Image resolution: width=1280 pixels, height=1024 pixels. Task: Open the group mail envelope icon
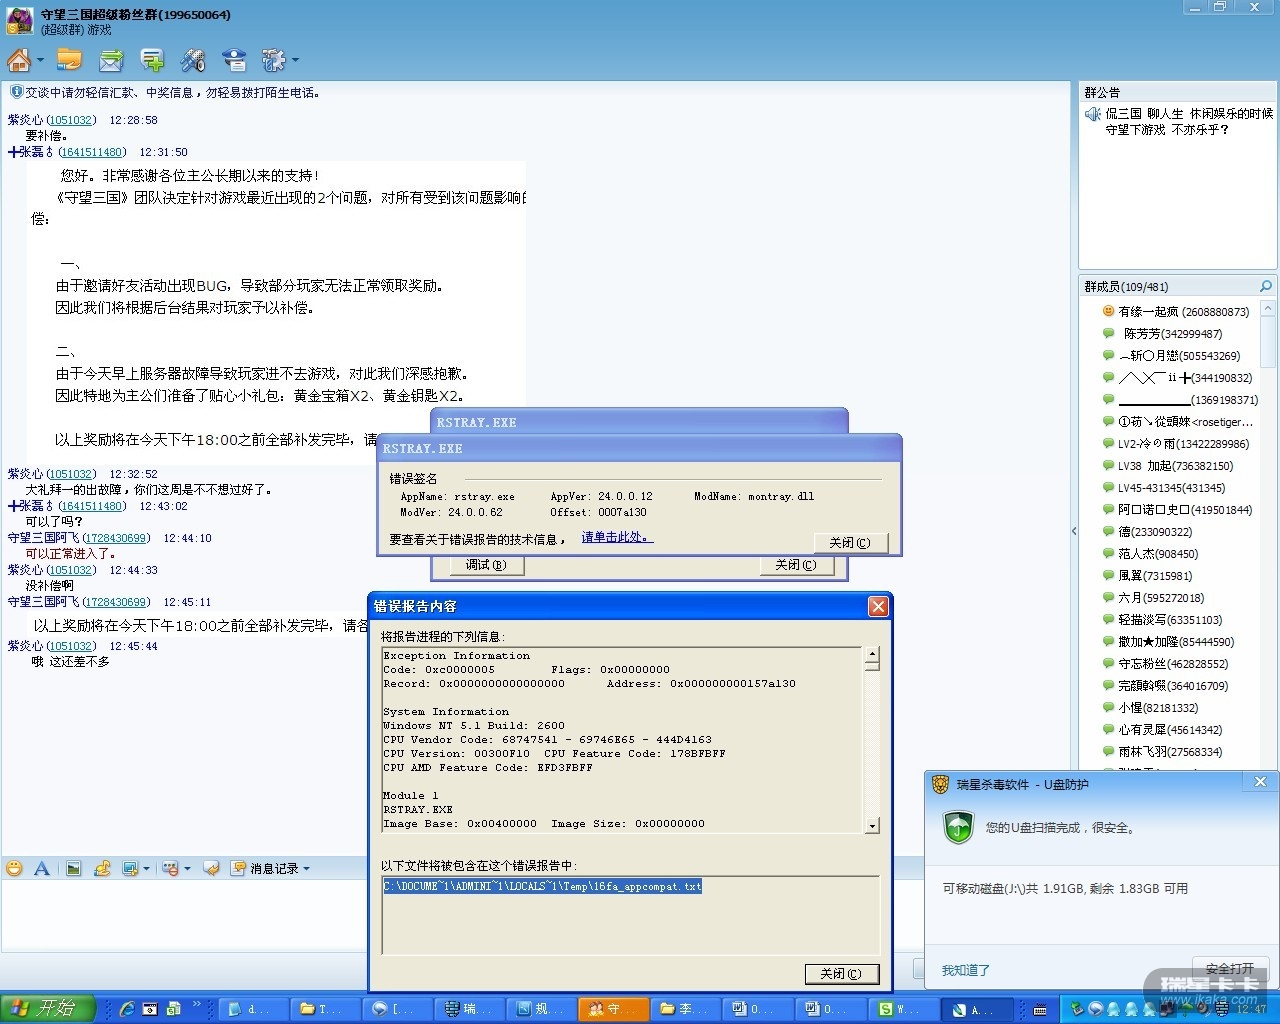point(110,61)
